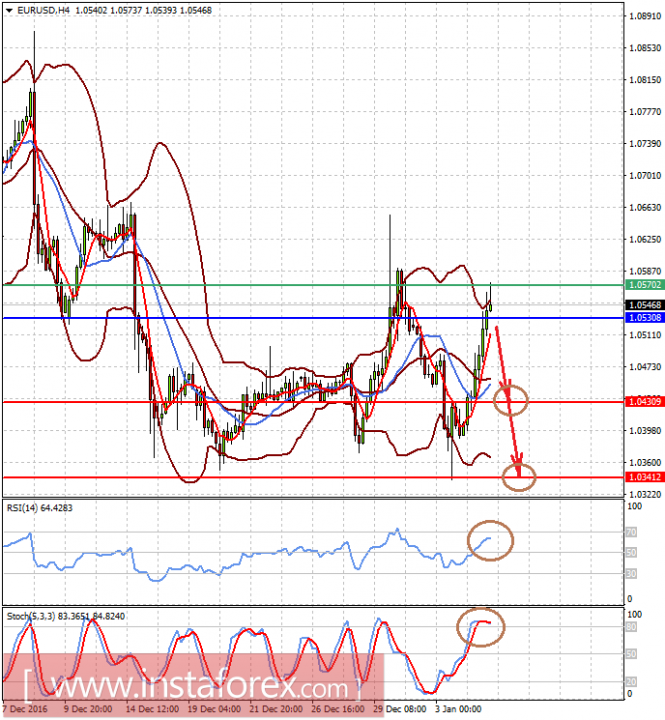
Task: Select the 29 Dec 08:00 time axis label
Action: [400, 709]
